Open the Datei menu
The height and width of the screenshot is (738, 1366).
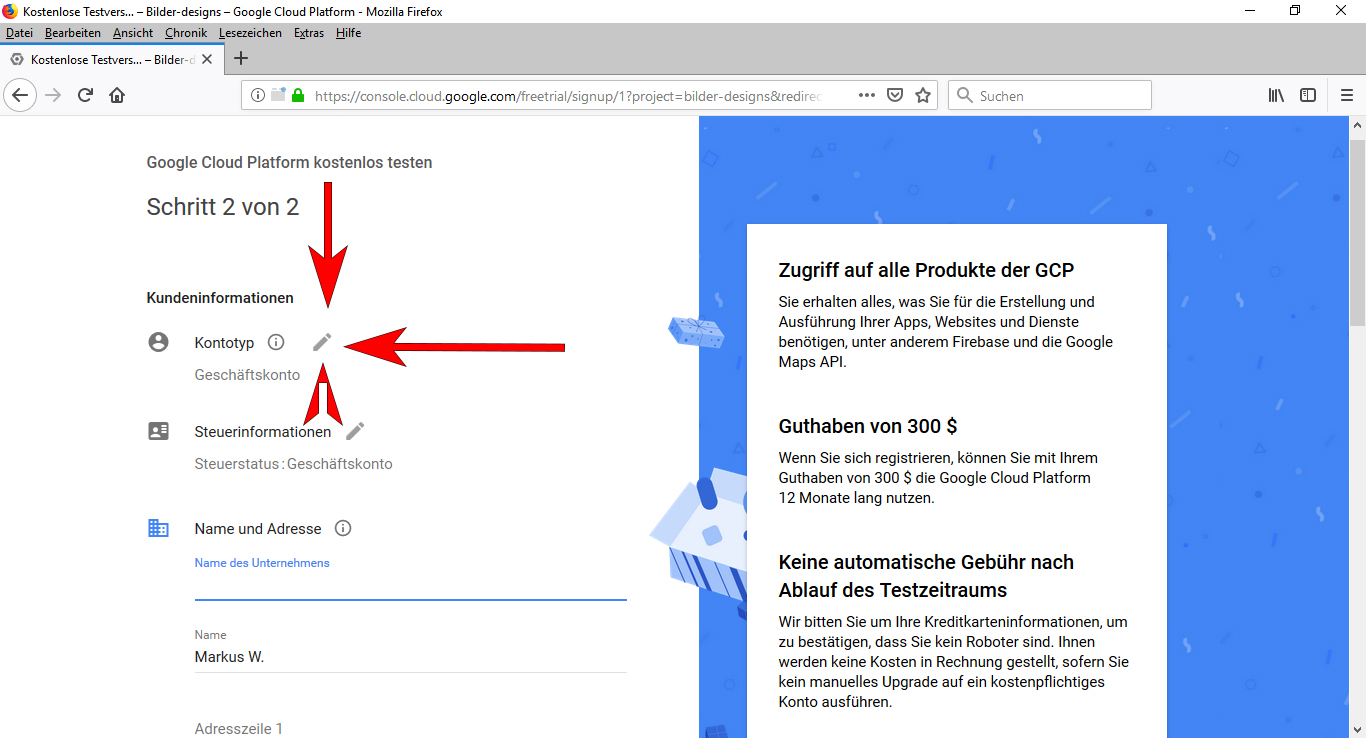tap(19, 33)
